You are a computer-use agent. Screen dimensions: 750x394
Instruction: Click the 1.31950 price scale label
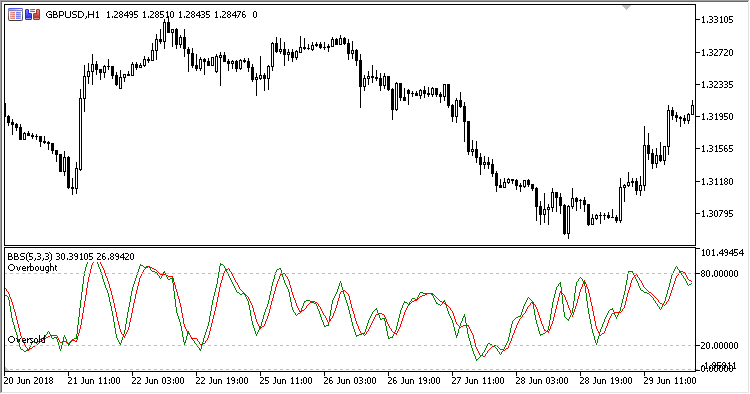point(717,117)
